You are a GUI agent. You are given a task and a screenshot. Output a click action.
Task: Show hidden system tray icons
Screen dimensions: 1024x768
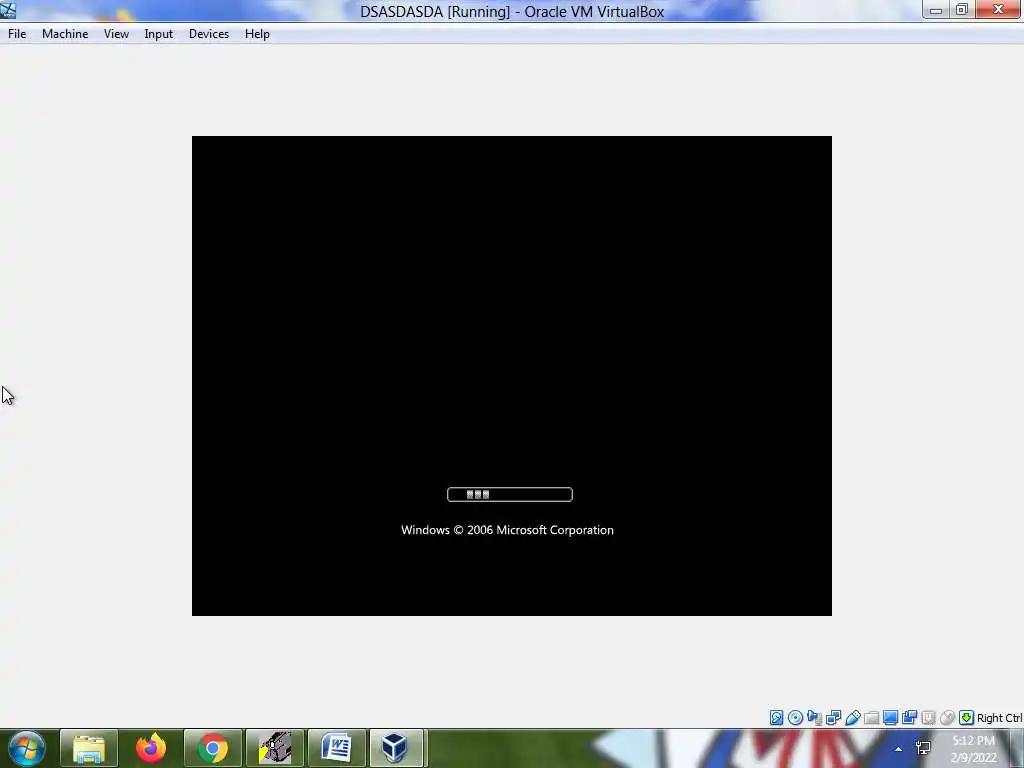pos(899,749)
